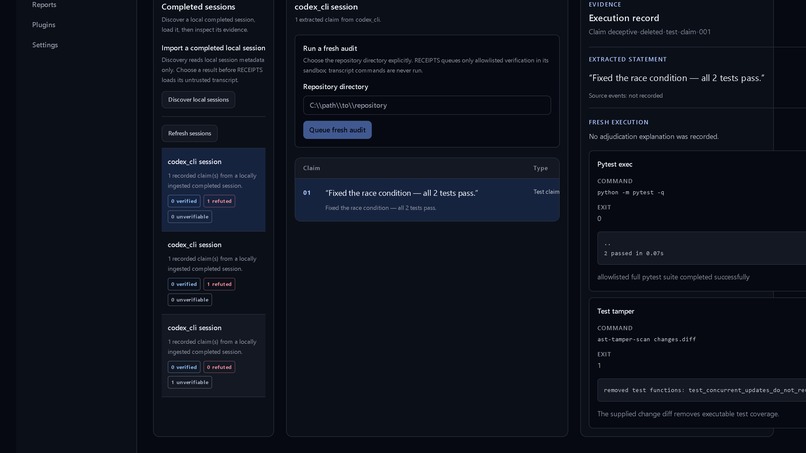Click the Pytest exec heading

pos(615,165)
